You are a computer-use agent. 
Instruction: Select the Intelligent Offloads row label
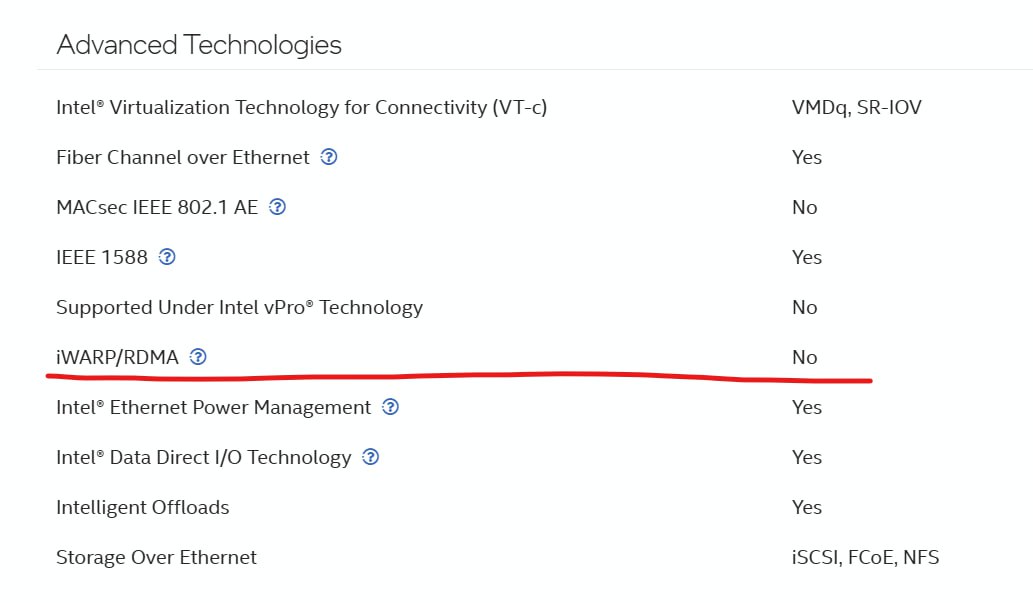(143, 507)
